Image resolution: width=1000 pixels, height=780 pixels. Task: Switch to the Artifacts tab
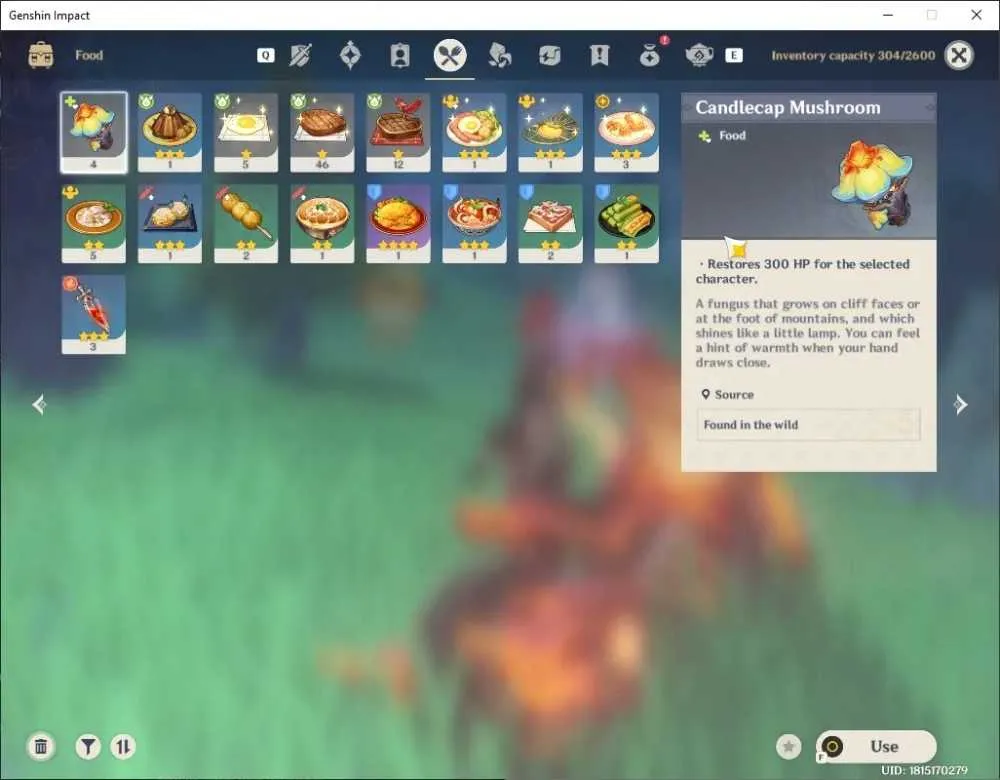[350, 55]
